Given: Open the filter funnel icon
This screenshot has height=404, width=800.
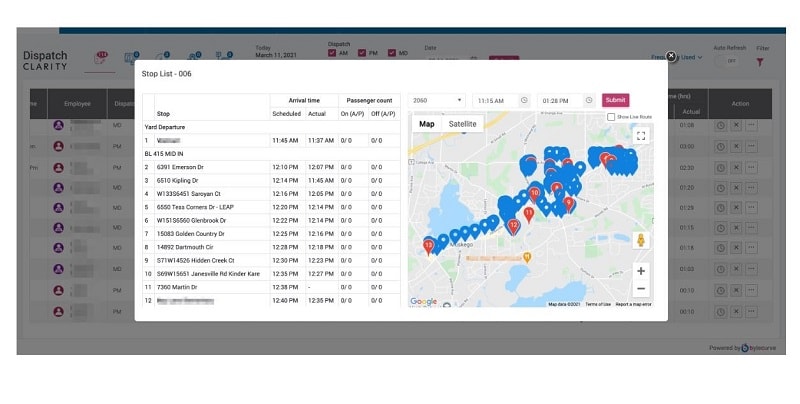Looking at the screenshot, I should [760, 62].
